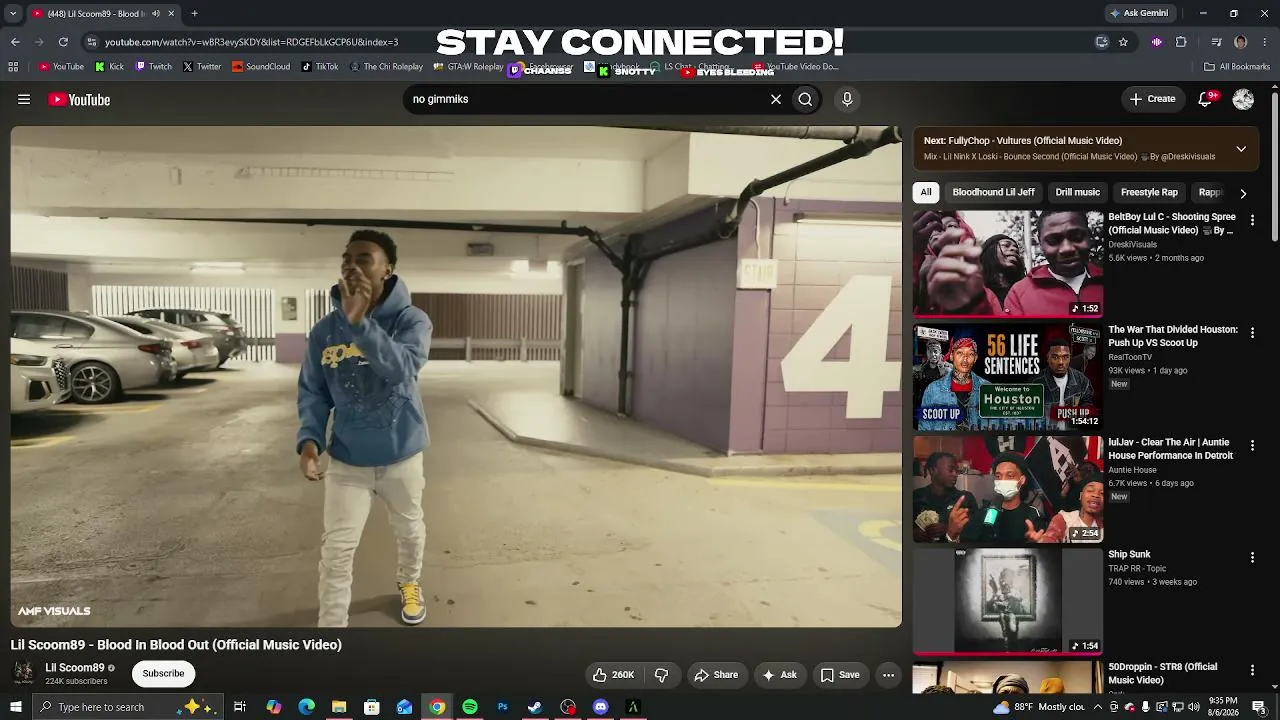Open BeltBoy Lul C Shooting Spree thumbnail
The height and width of the screenshot is (720, 1280).
point(1008,263)
